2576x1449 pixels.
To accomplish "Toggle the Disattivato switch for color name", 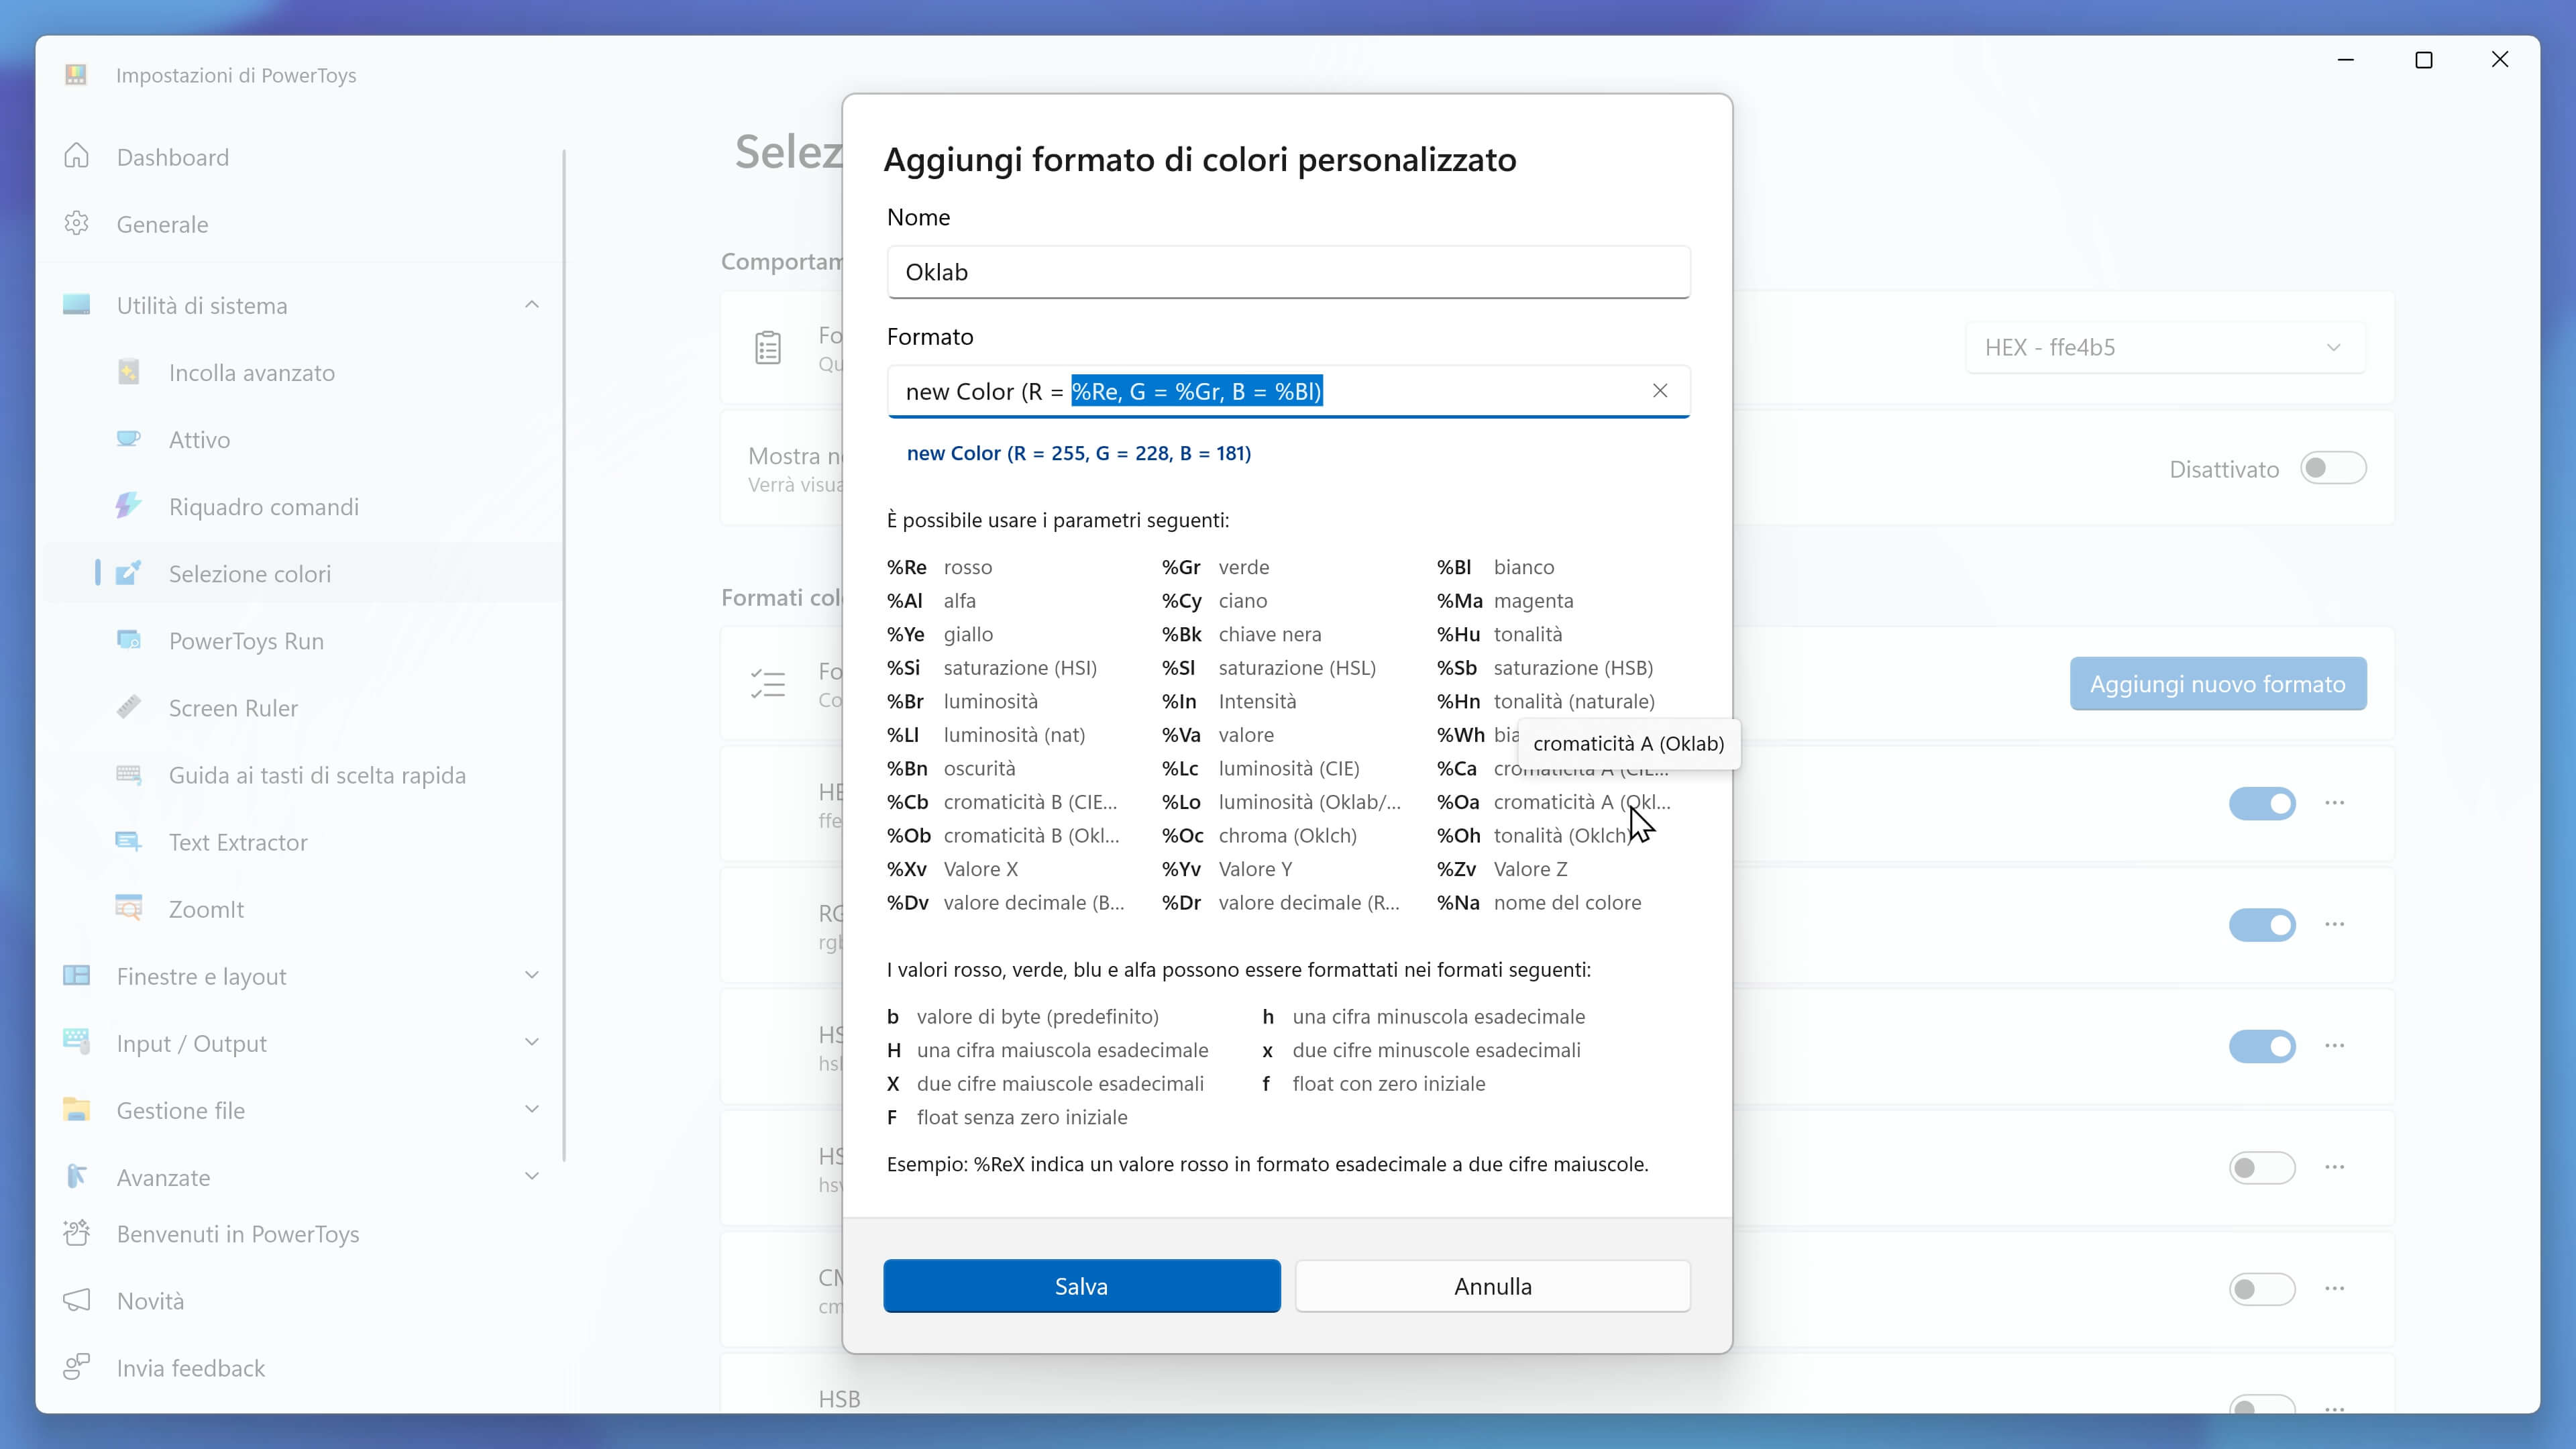I will coord(2333,468).
